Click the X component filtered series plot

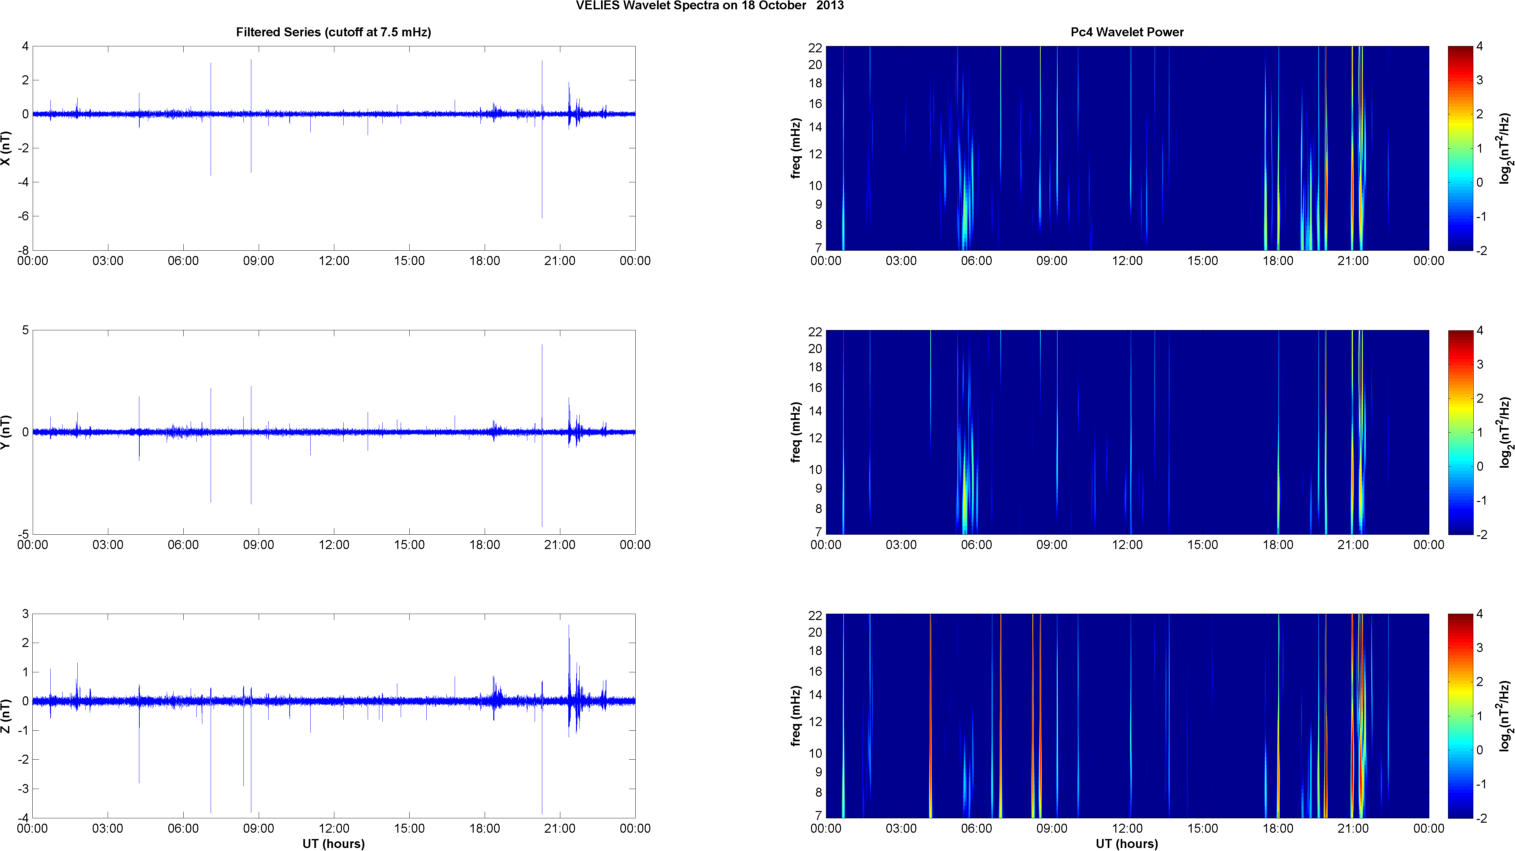tap(333, 148)
